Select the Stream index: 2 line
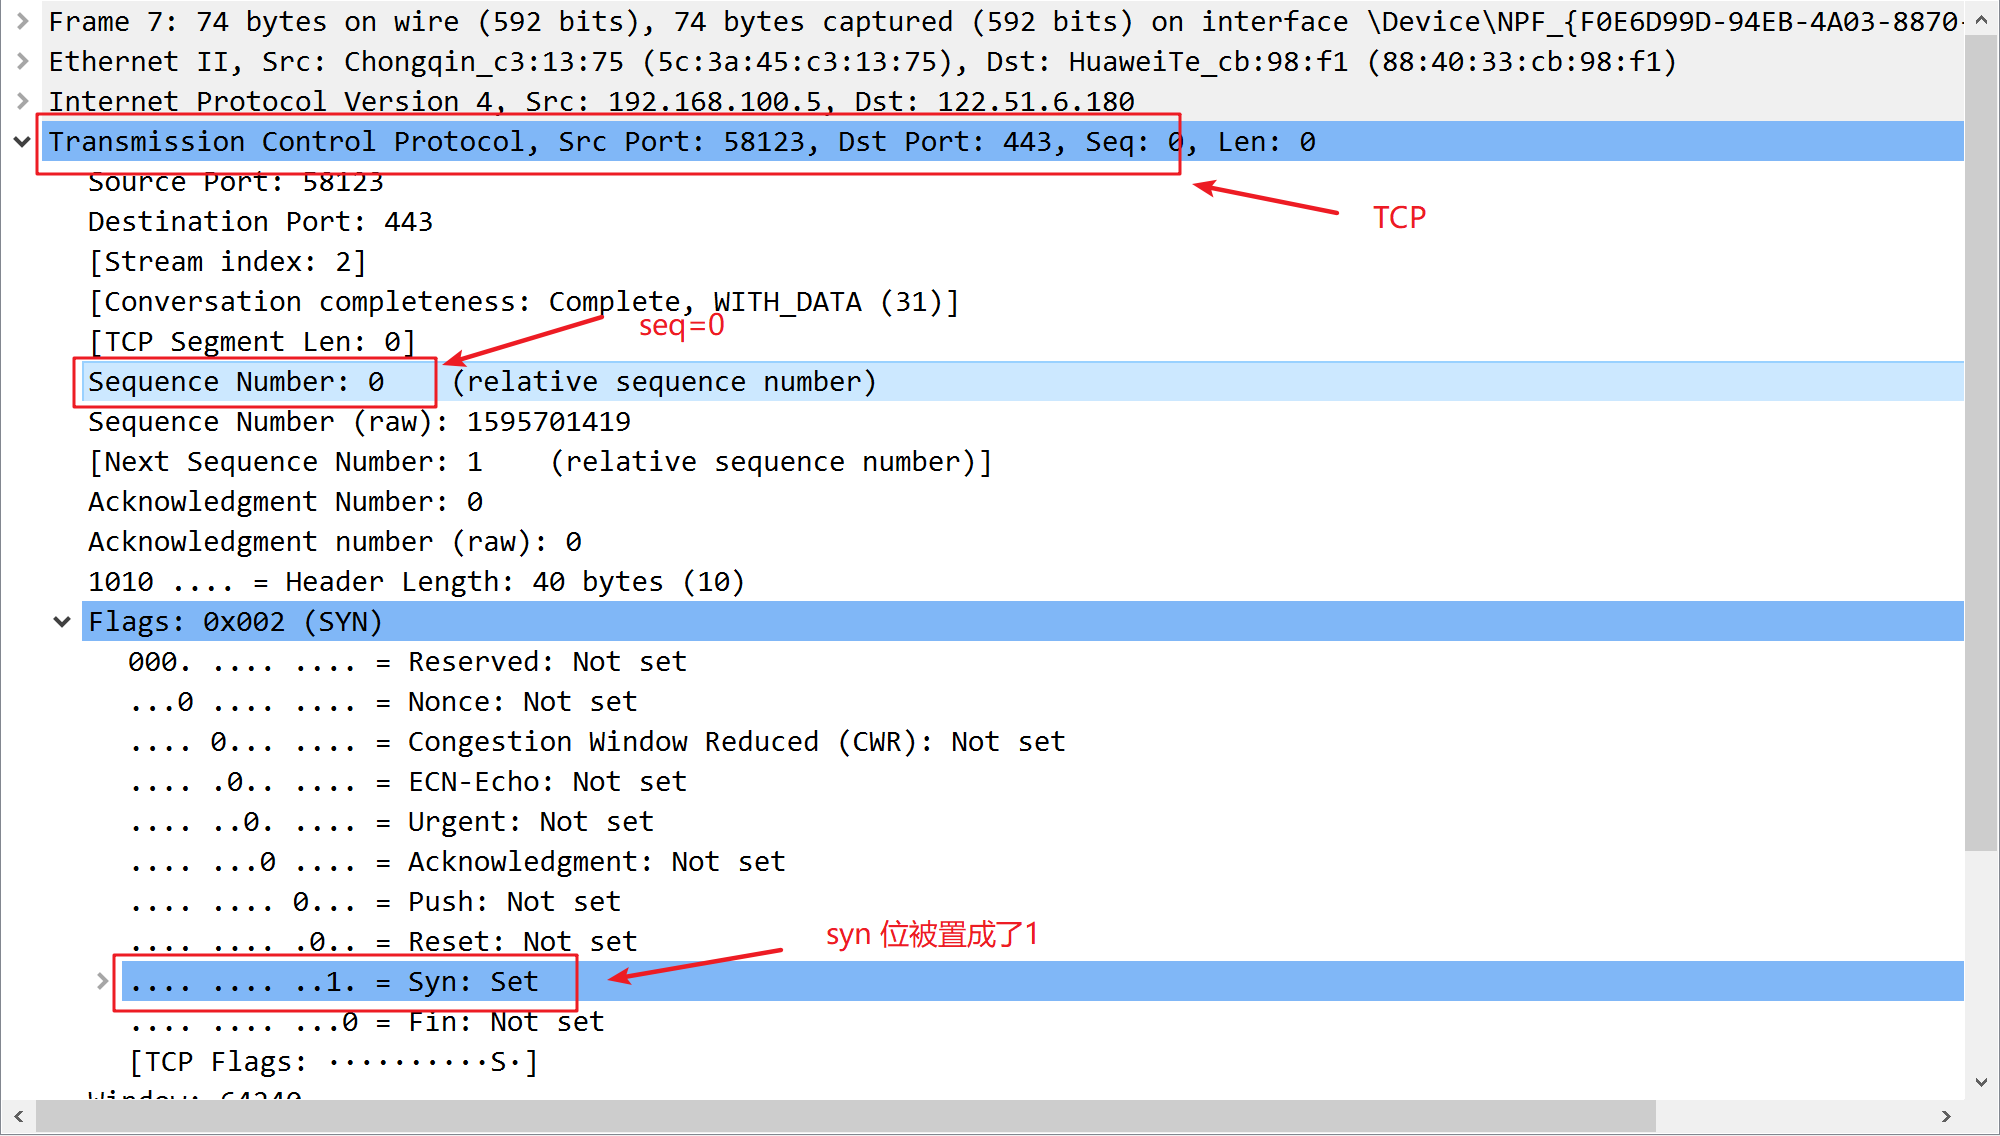This screenshot has width=2000, height=1136. coord(227,262)
